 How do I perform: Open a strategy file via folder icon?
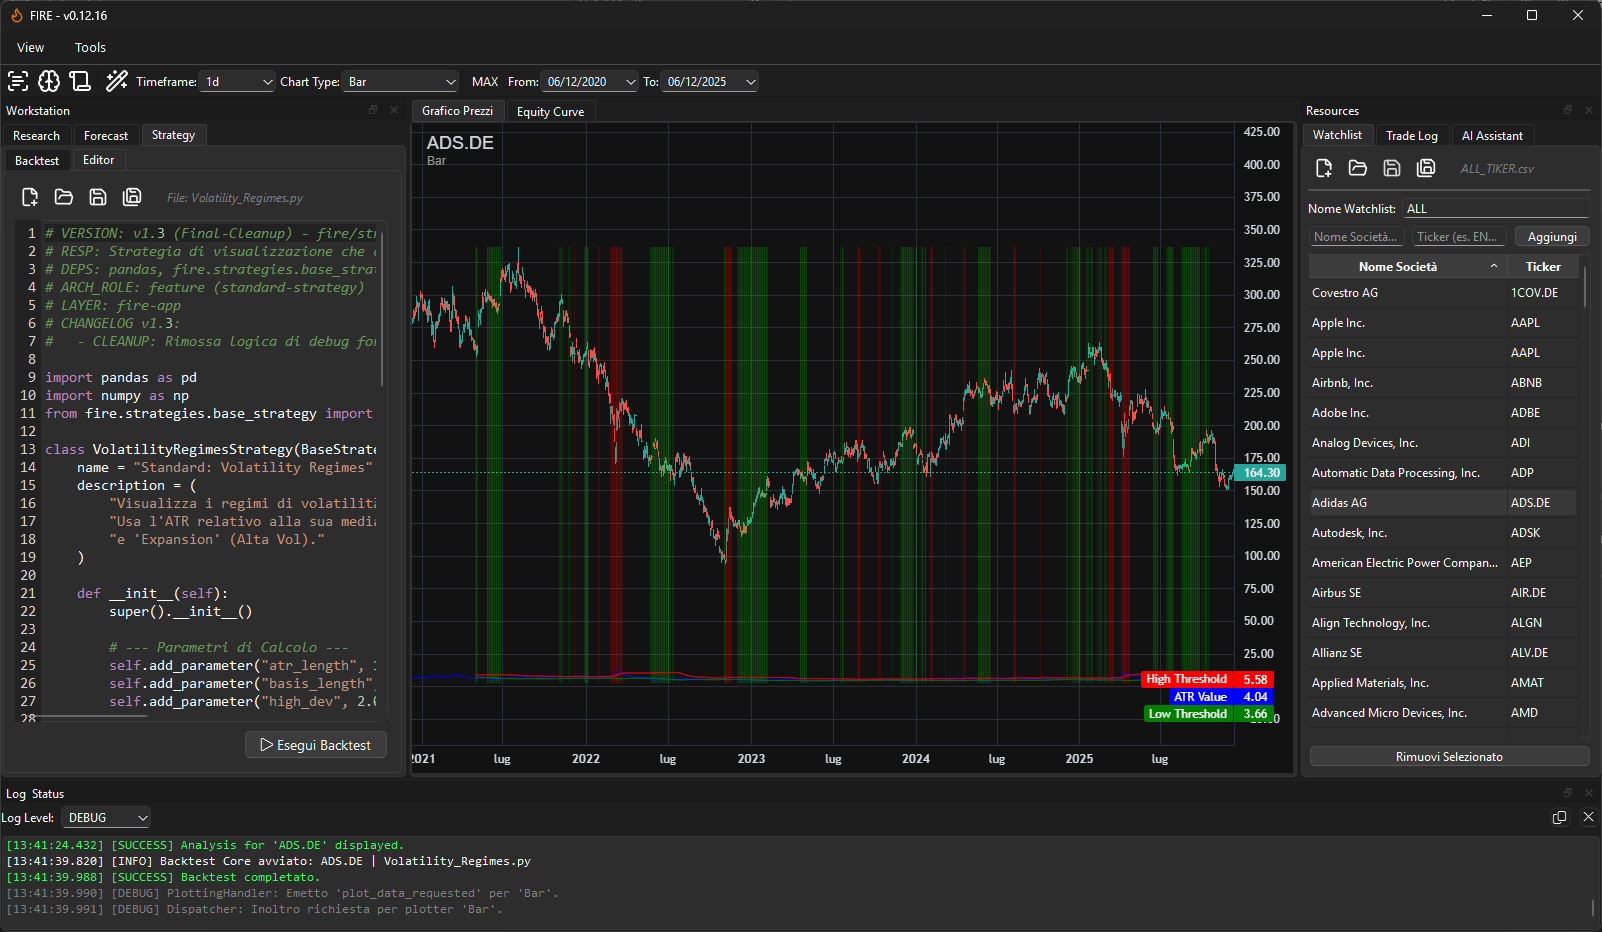pyautogui.click(x=64, y=197)
